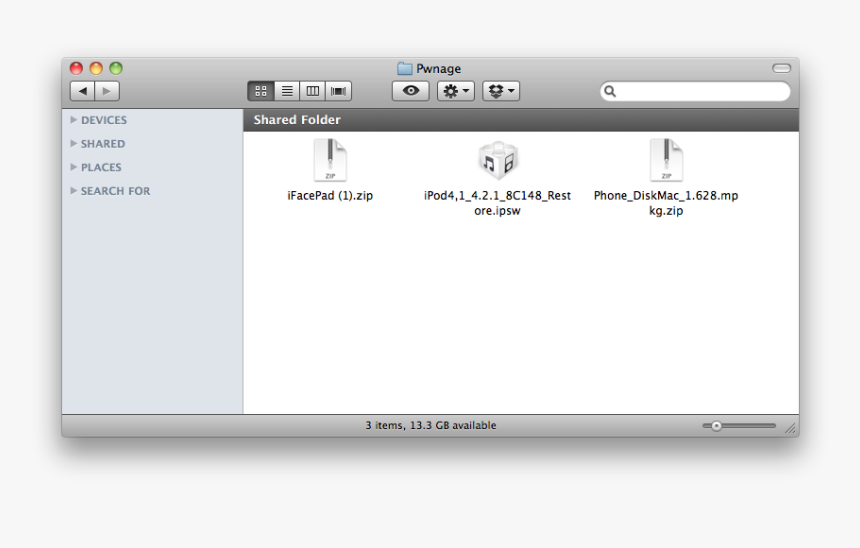Screen dimensions: 860x548
Task: Select the Phone_DiskMac_1.628.mpkg.zip file icon
Action: click(x=666, y=161)
